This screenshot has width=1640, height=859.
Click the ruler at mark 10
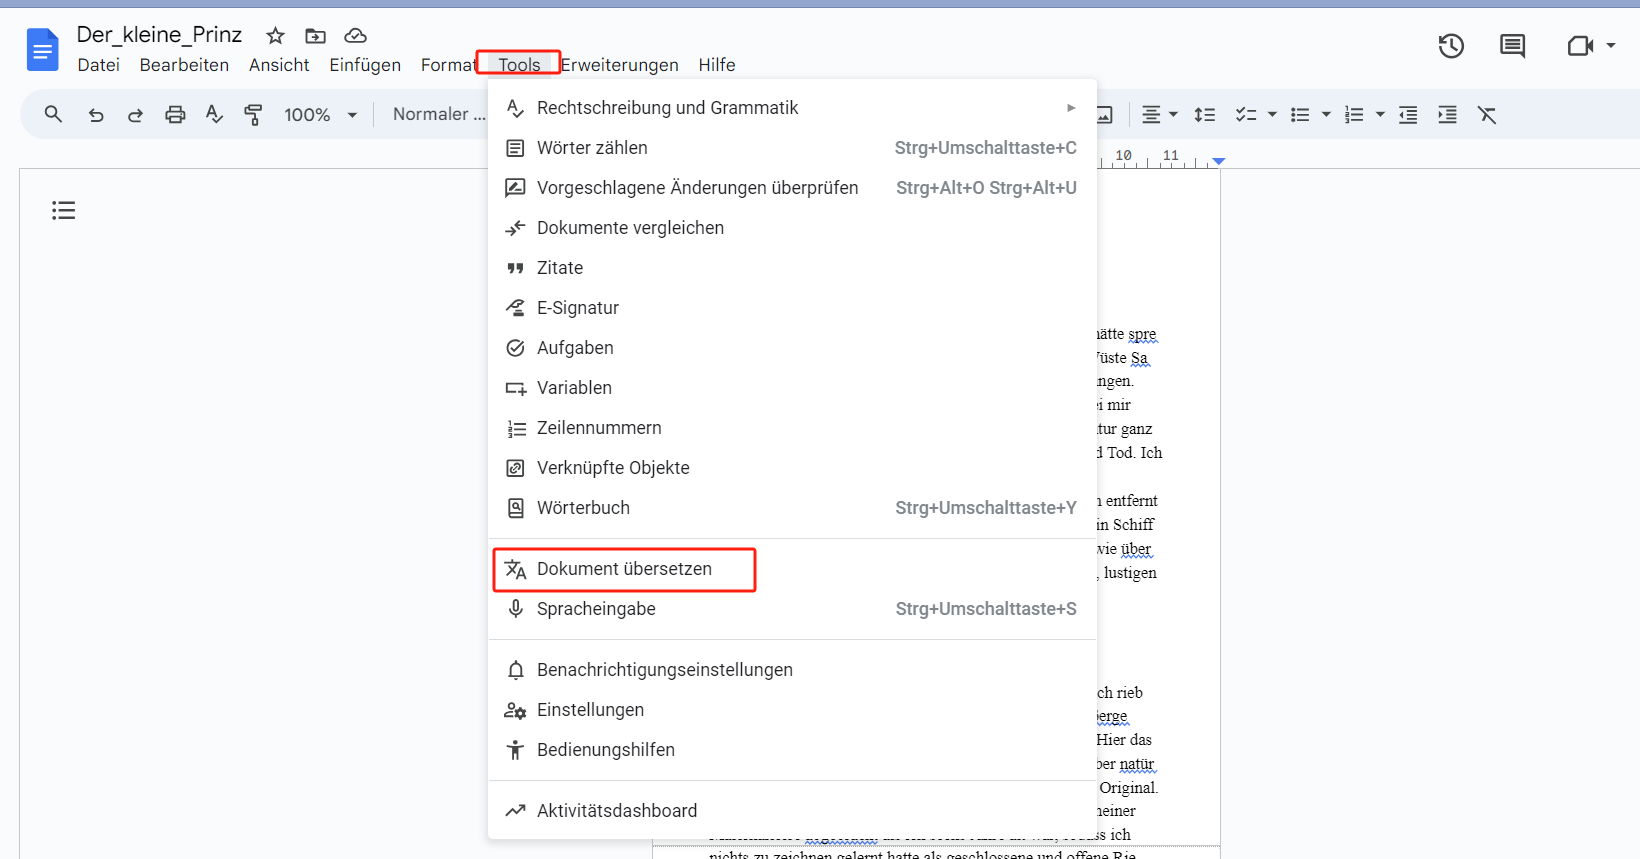tap(1123, 155)
